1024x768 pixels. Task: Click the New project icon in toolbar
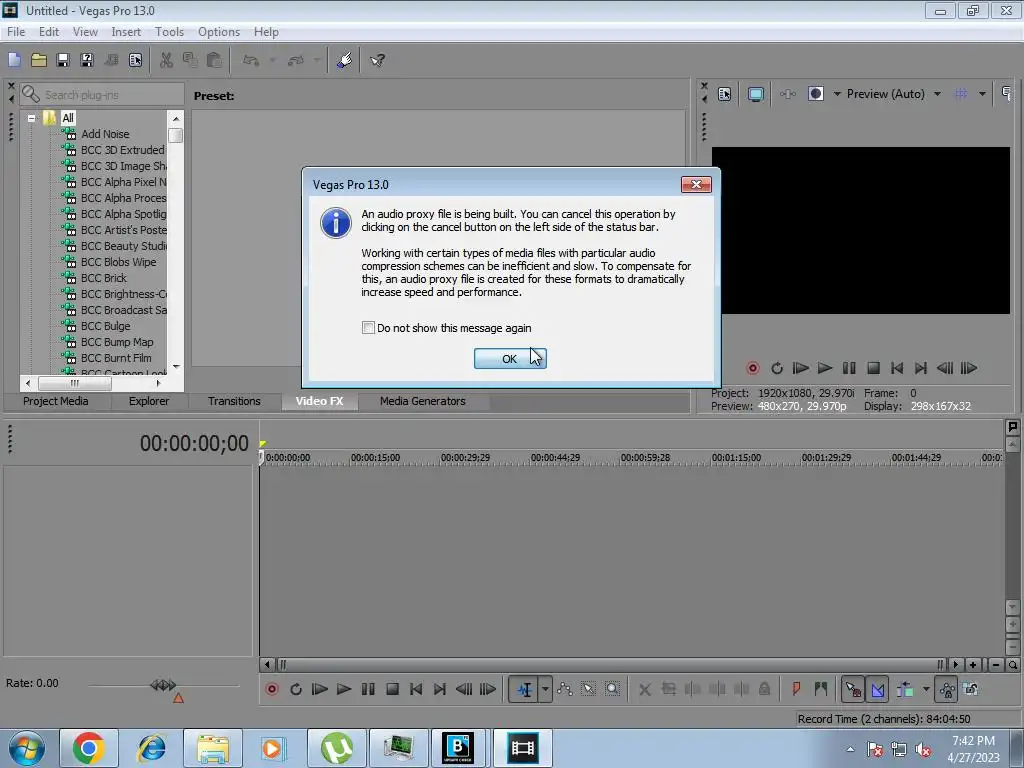(14, 61)
